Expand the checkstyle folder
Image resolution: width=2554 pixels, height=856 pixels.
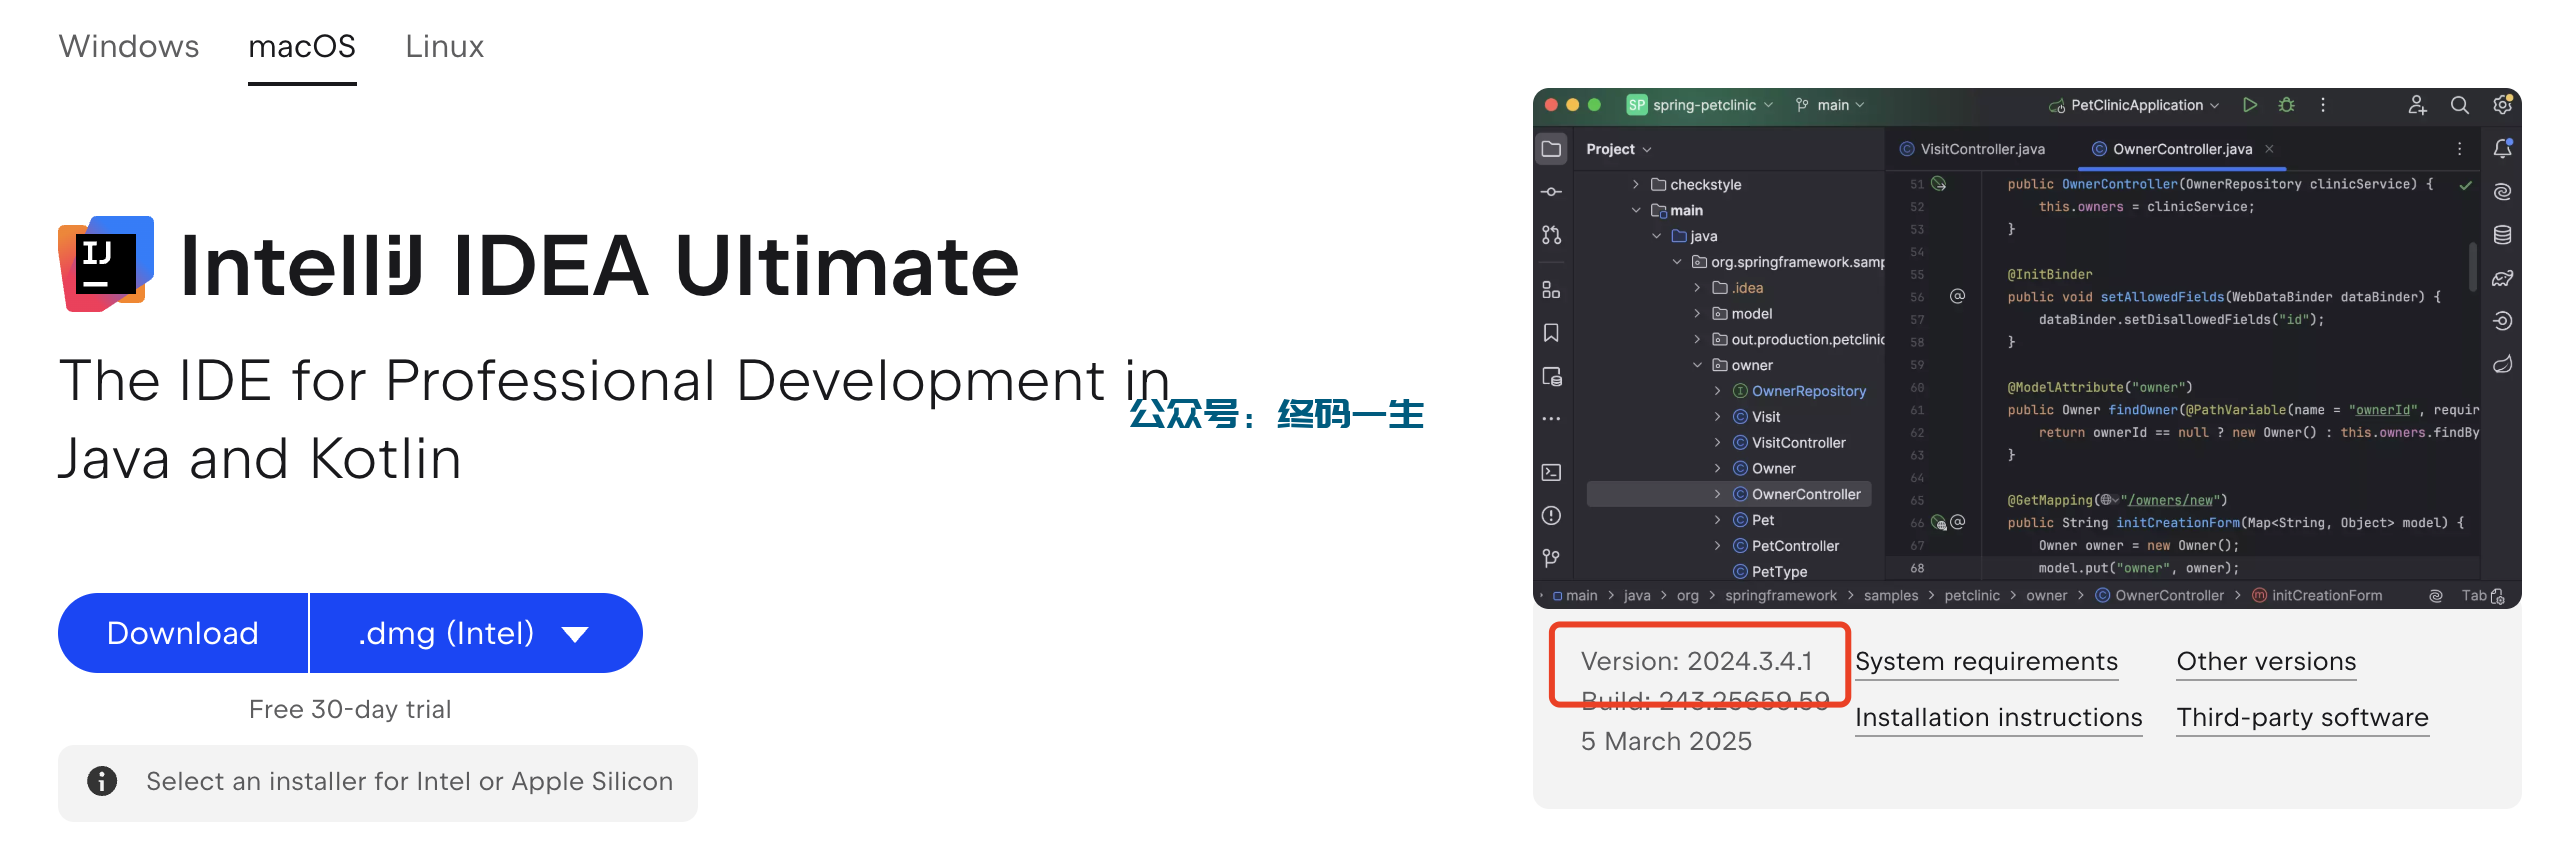pyautogui.click(x=1636, y=185)
